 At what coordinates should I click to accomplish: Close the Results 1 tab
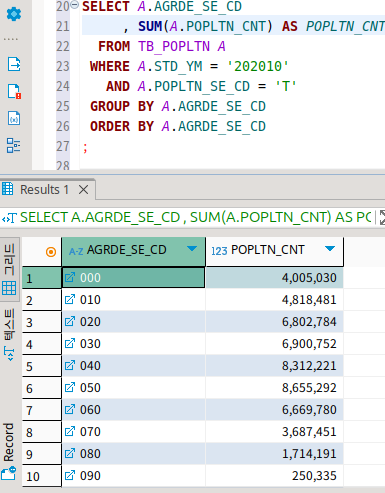coord(83,190)
